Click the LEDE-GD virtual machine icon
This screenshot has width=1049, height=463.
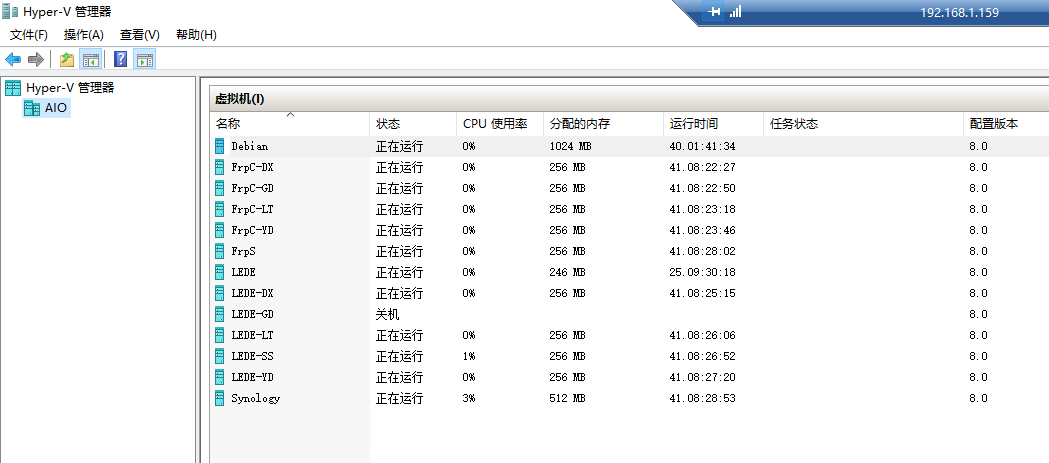click(x=219, y=314)
